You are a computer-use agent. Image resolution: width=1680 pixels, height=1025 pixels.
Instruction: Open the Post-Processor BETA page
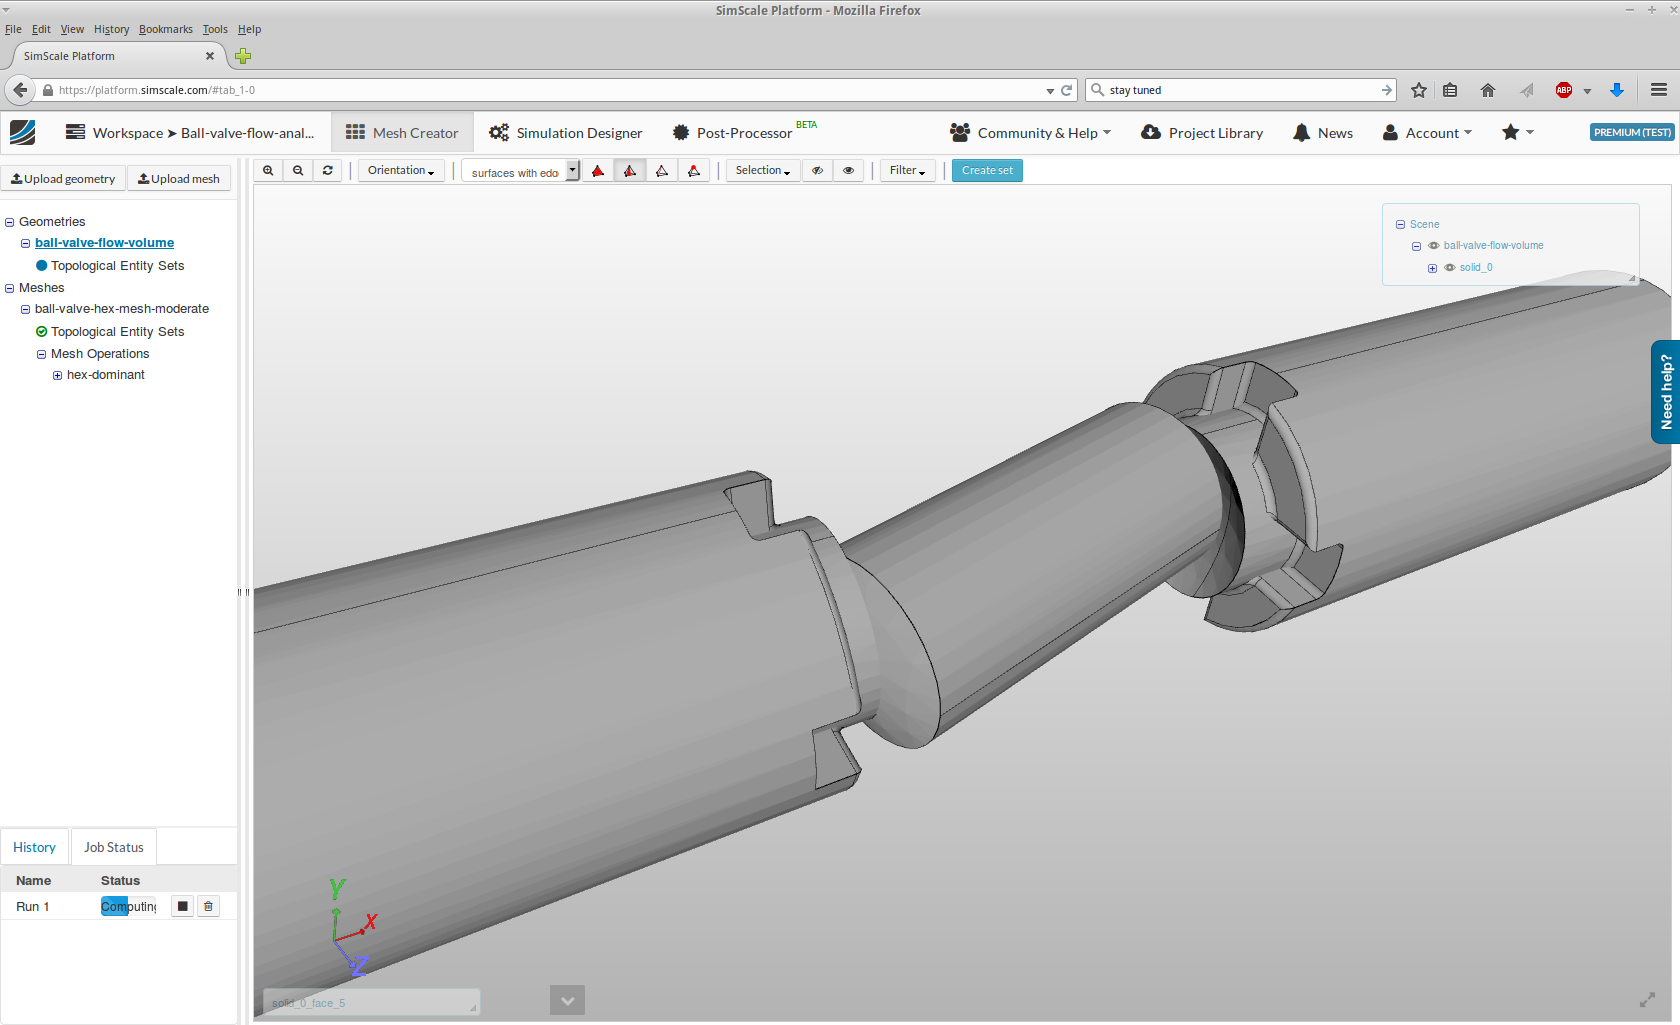pos(744,132)
